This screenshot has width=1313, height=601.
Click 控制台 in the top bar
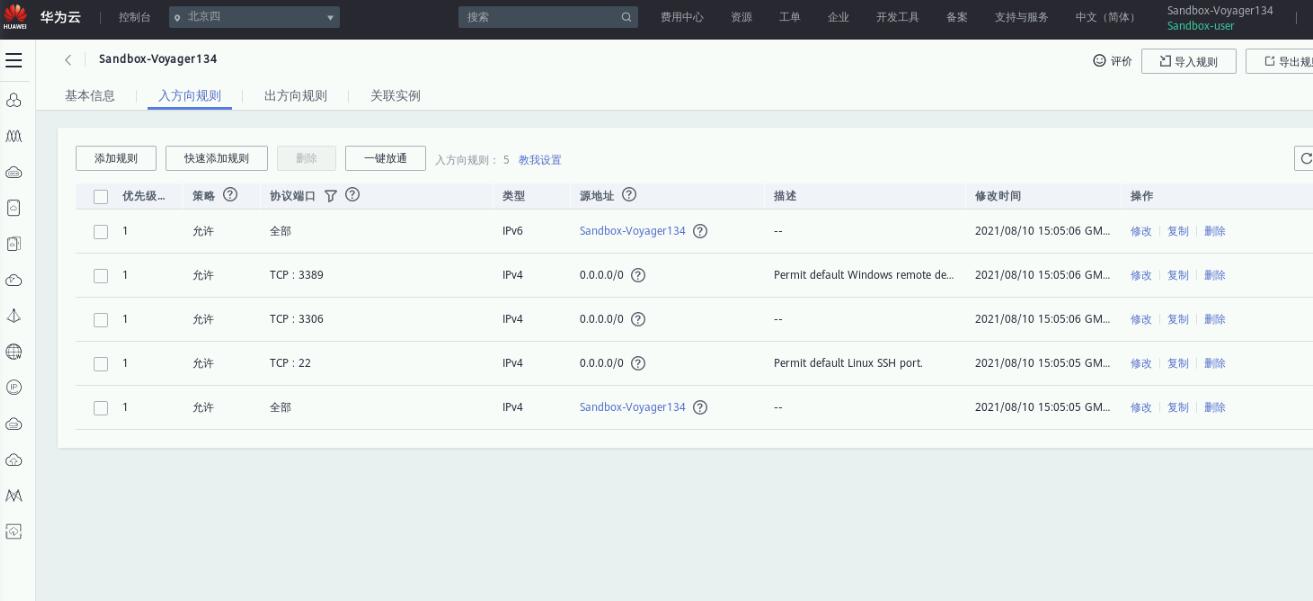[135, 18]
